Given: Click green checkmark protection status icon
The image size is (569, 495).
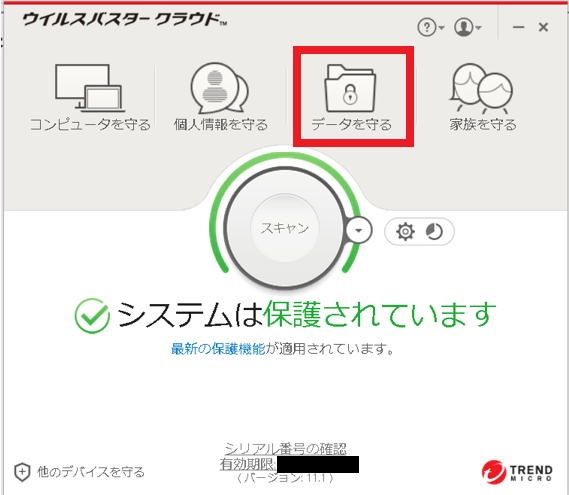Looking at the screenshot, I should [x=92, y=316].
